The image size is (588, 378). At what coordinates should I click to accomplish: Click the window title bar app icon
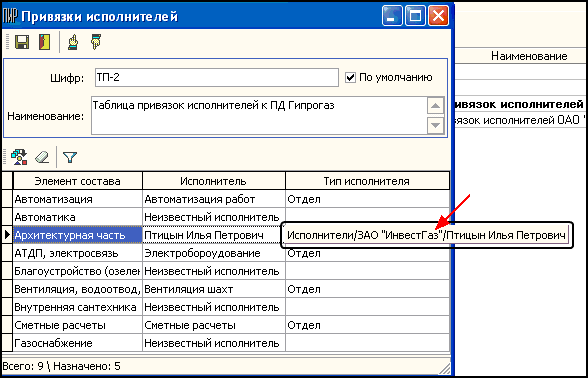[10, 16]
